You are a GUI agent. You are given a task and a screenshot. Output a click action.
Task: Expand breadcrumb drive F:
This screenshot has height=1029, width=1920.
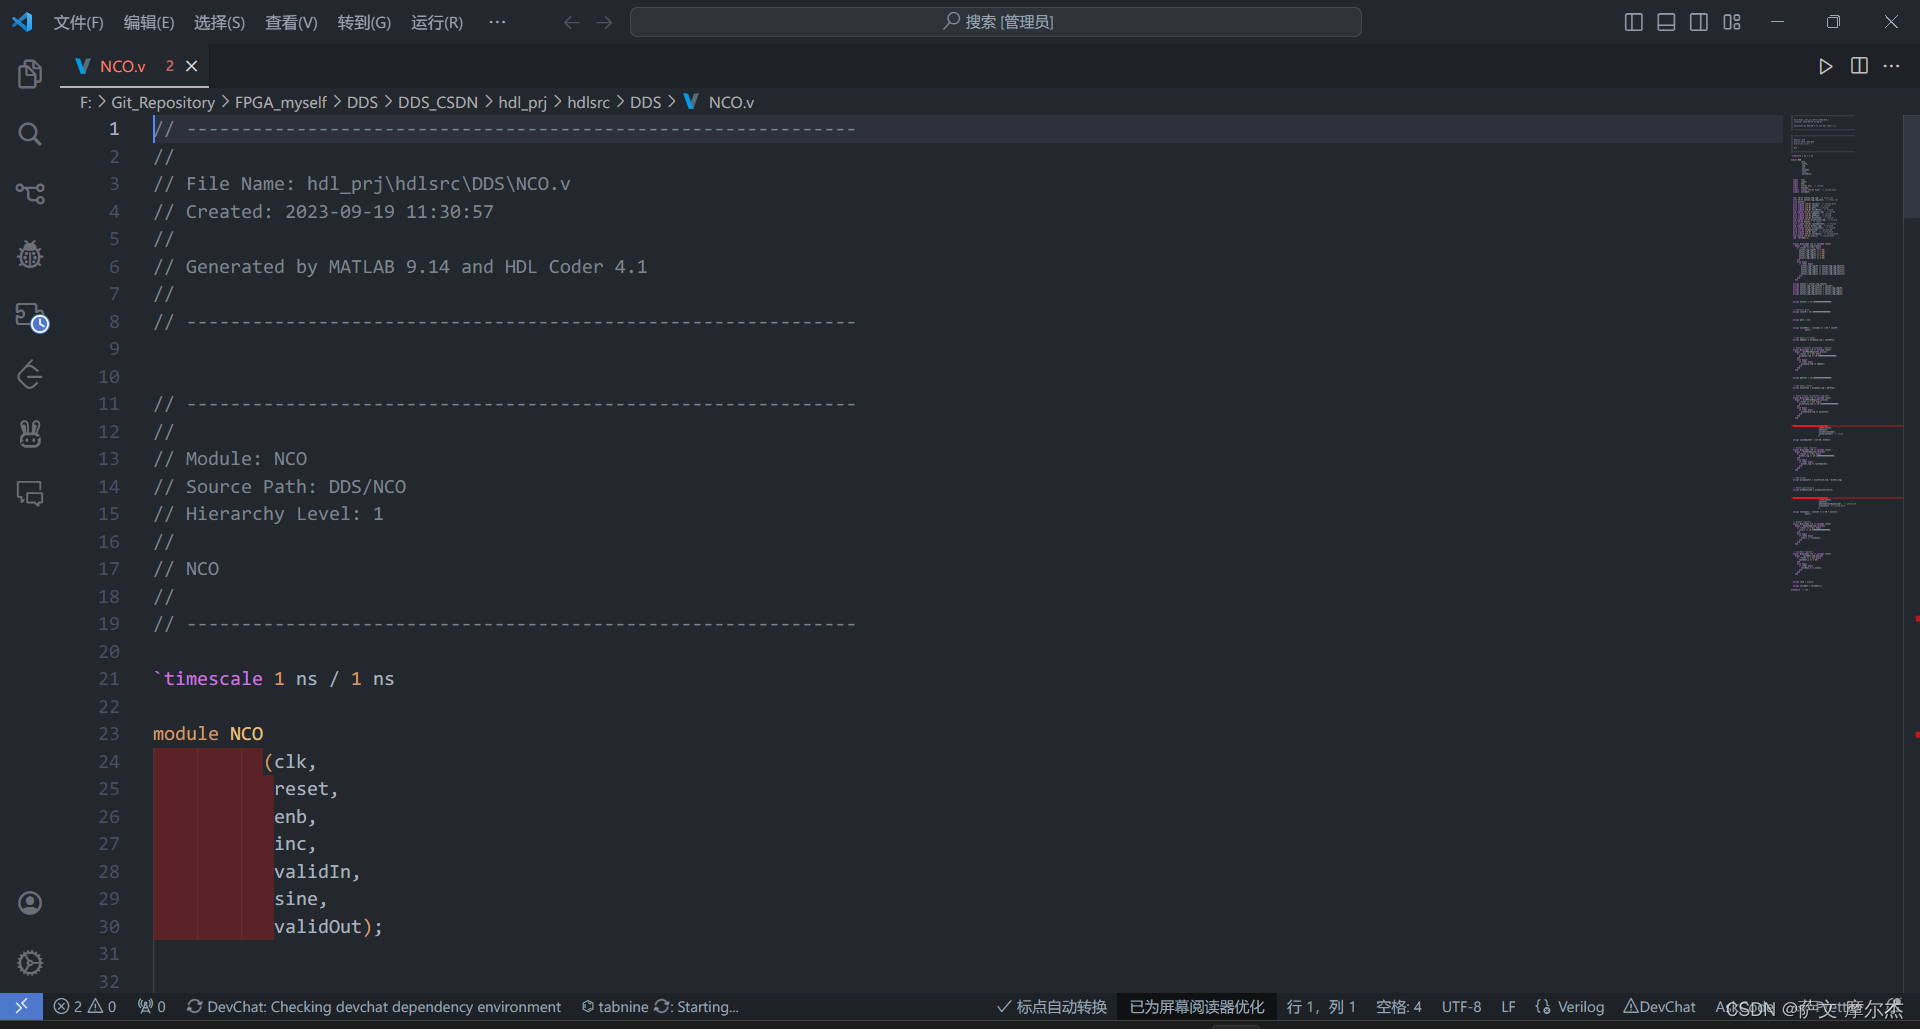click(86, 102)
